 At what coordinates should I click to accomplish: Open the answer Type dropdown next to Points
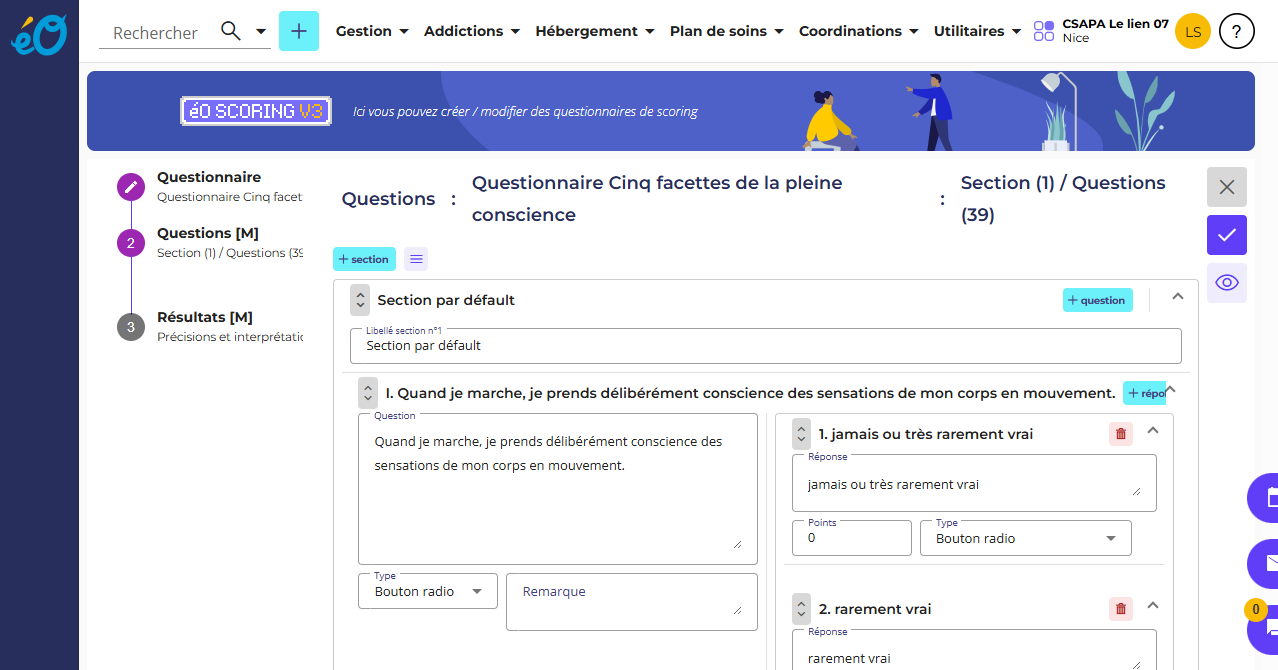[x=1025, y=538]
